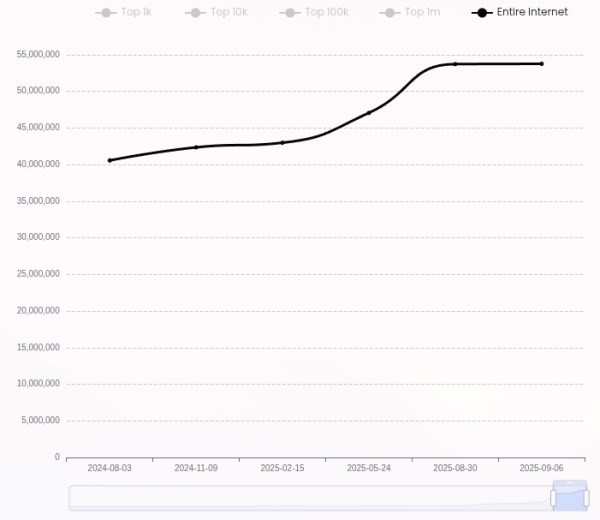The image size is (600, 520).
Task: Click the left handle of zoom slider
Action: click(x=553, y=497)
